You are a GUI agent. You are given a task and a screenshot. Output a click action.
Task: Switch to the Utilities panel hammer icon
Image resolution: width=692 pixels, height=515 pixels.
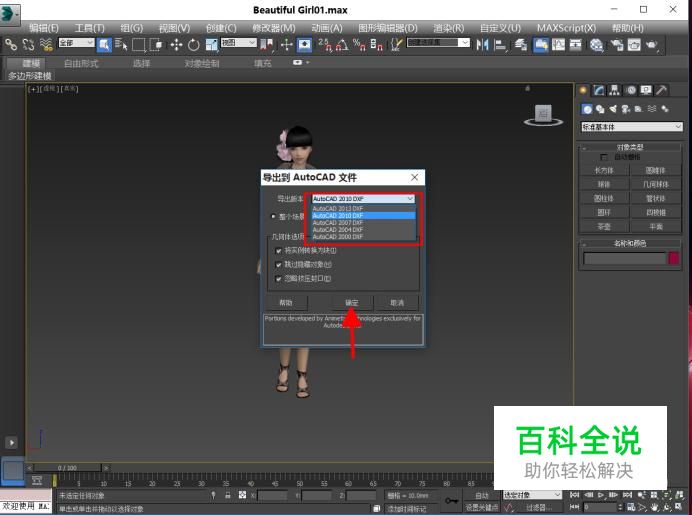(661, 90)
